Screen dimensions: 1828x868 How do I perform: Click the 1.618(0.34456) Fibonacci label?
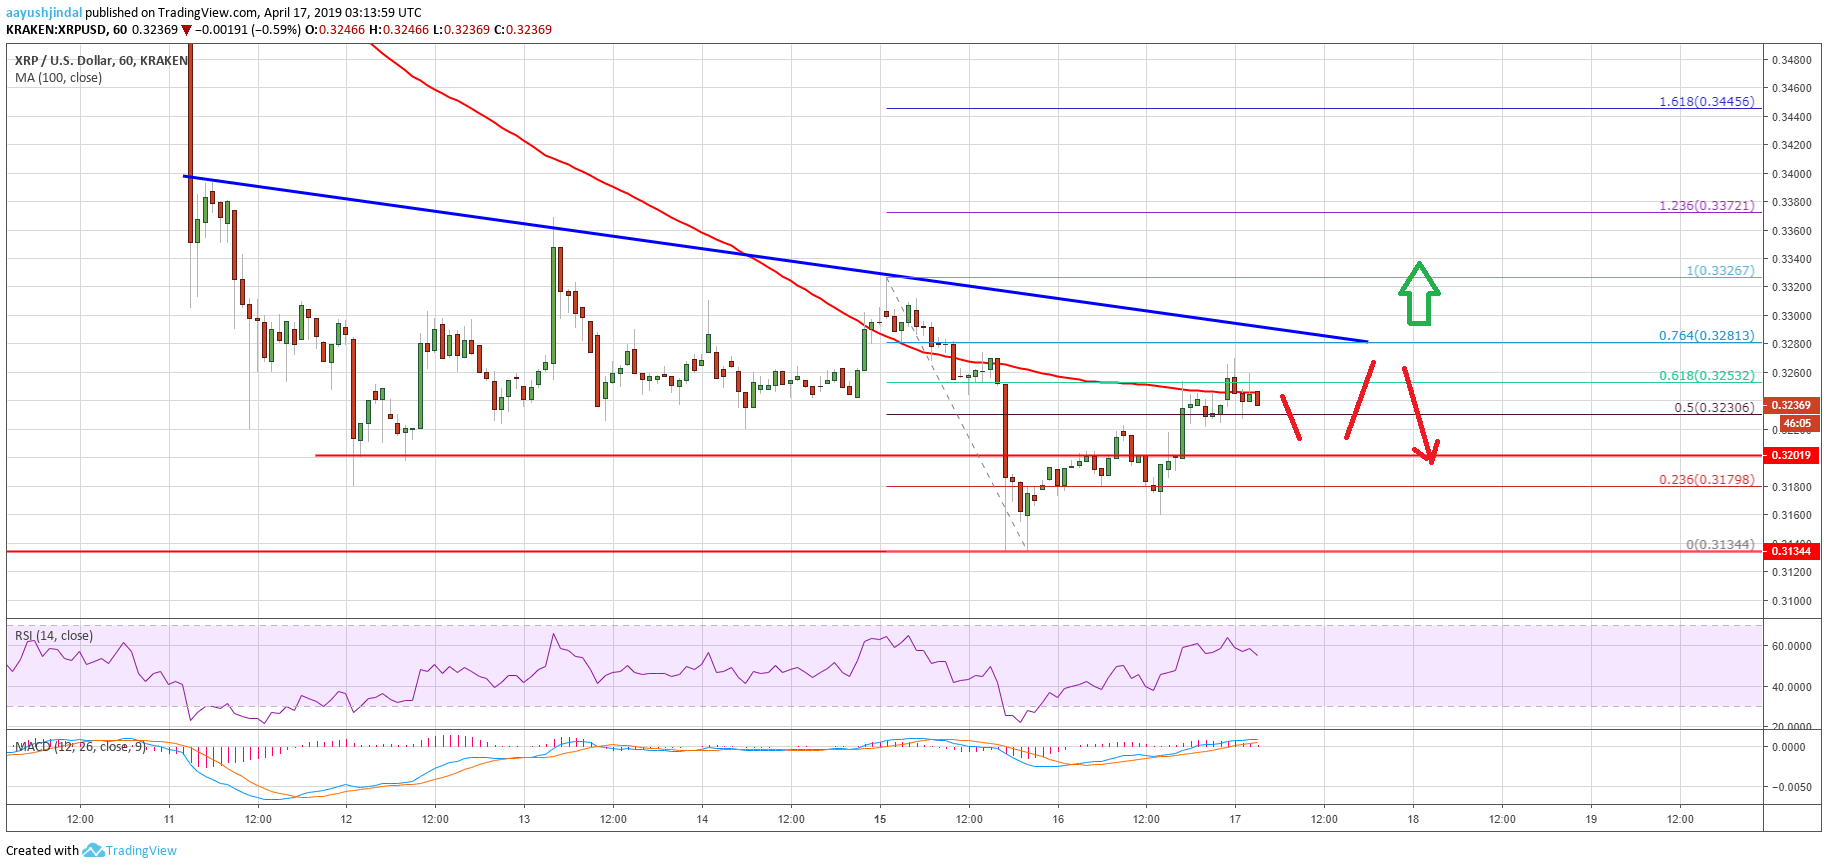[x=1706, y=102]
